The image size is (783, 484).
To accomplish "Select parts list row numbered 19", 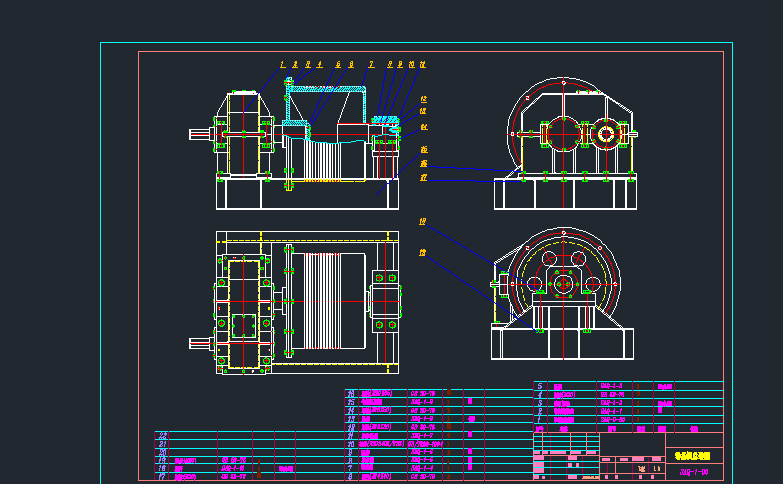I will coord(250,460).
